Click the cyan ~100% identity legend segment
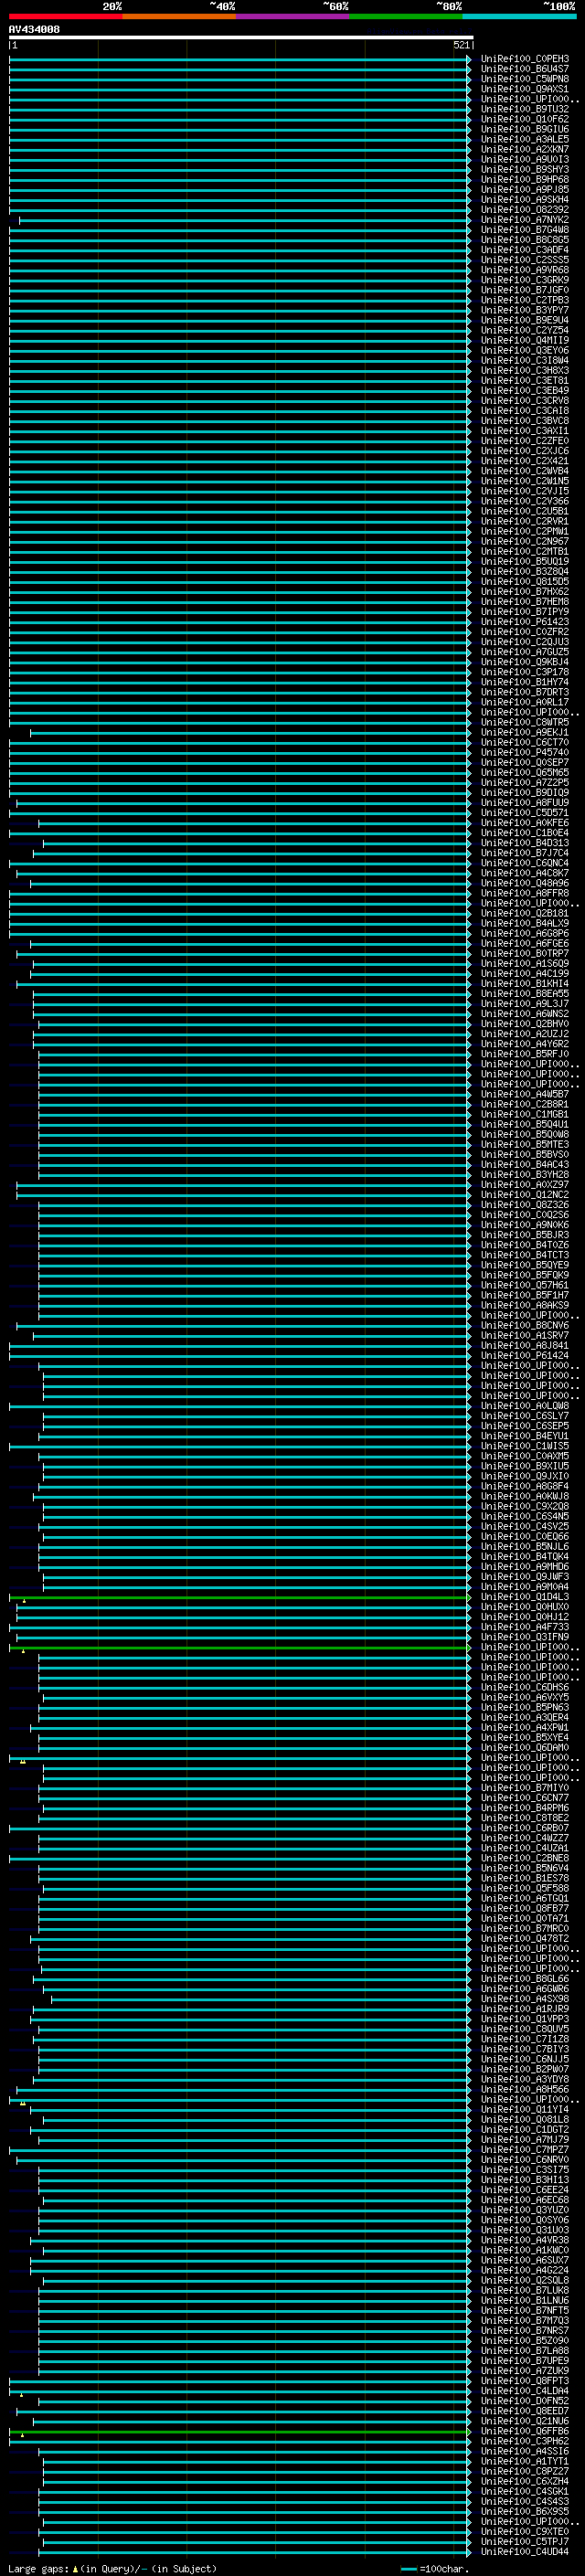585x2576 pixels. (519, 16)
